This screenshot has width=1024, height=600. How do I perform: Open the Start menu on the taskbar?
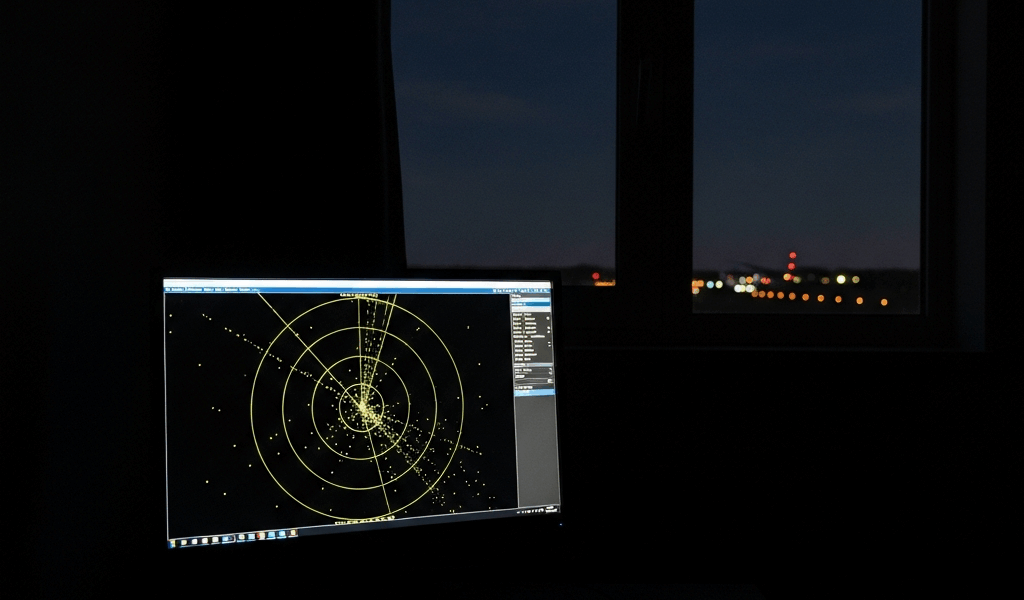170,543
